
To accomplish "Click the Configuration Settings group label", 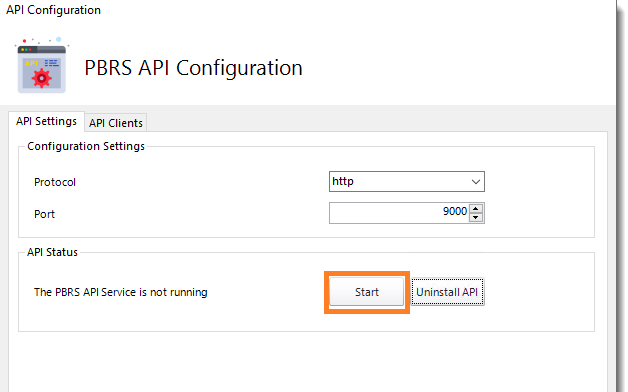I will [86, 146].
